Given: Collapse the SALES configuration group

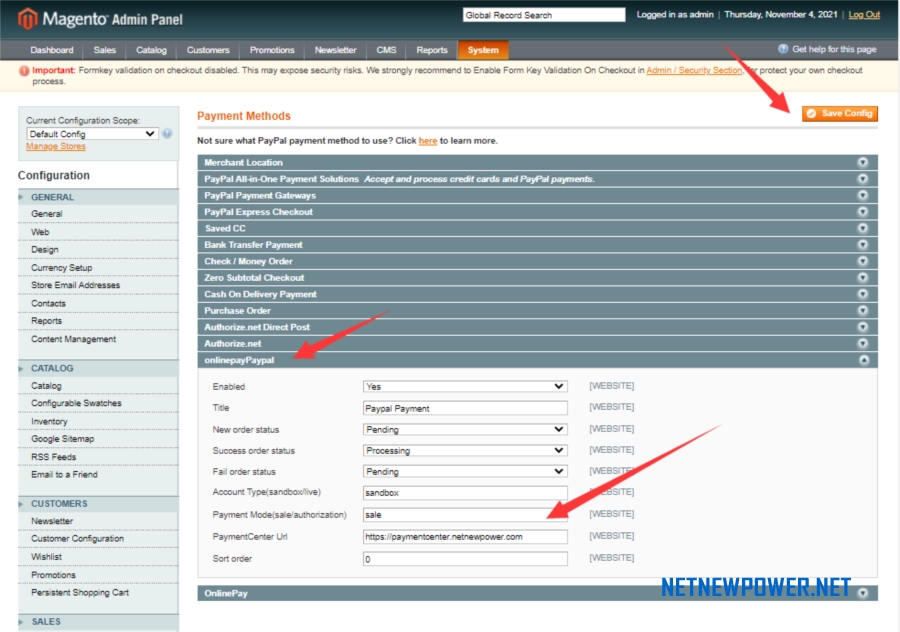Looking at the screenshot, I should point(98,622).
